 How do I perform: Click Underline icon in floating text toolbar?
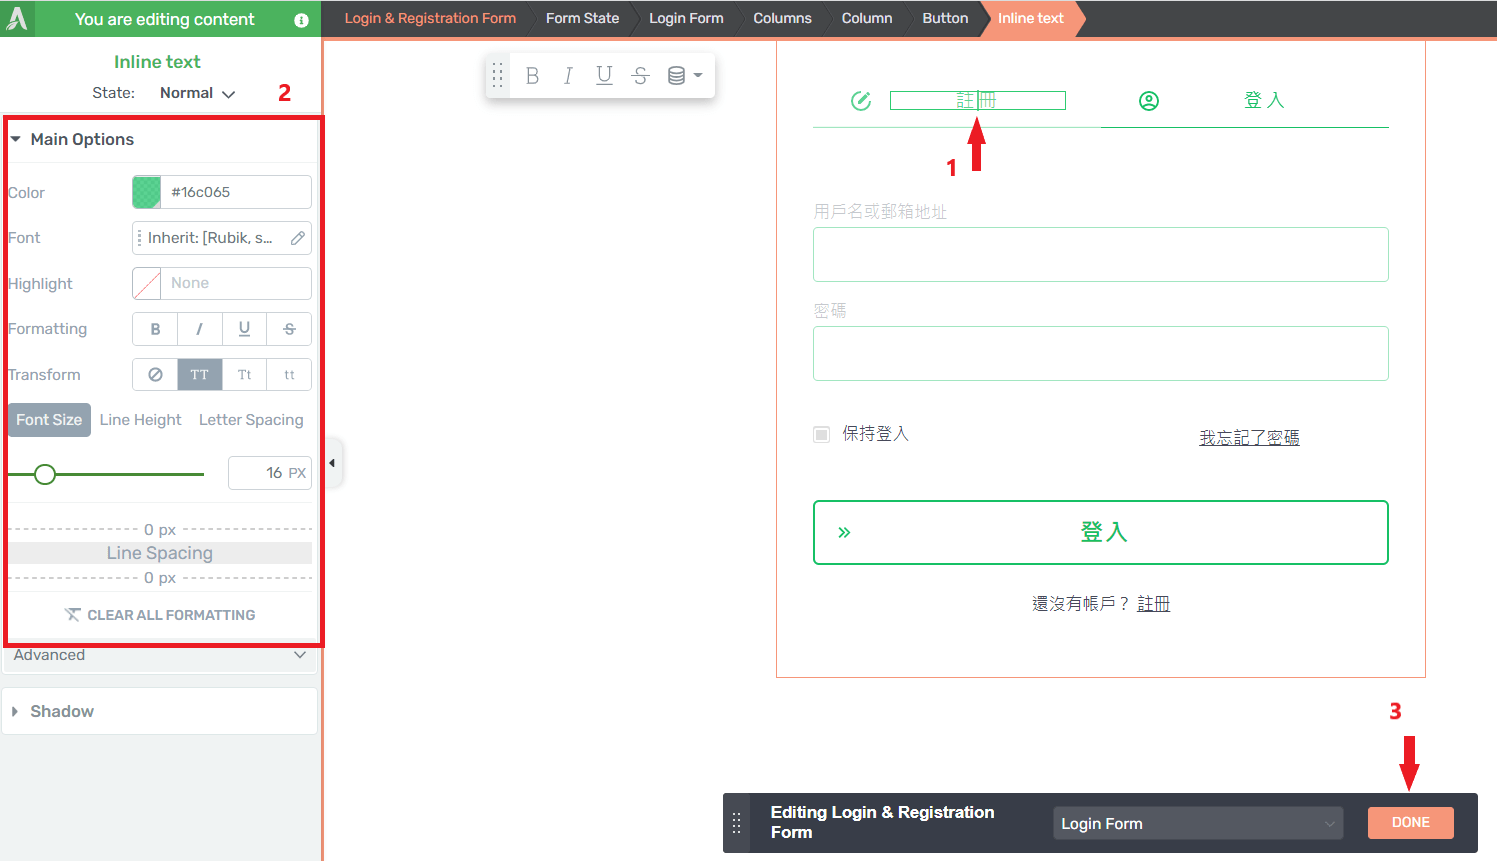click(x=604, y=76)
